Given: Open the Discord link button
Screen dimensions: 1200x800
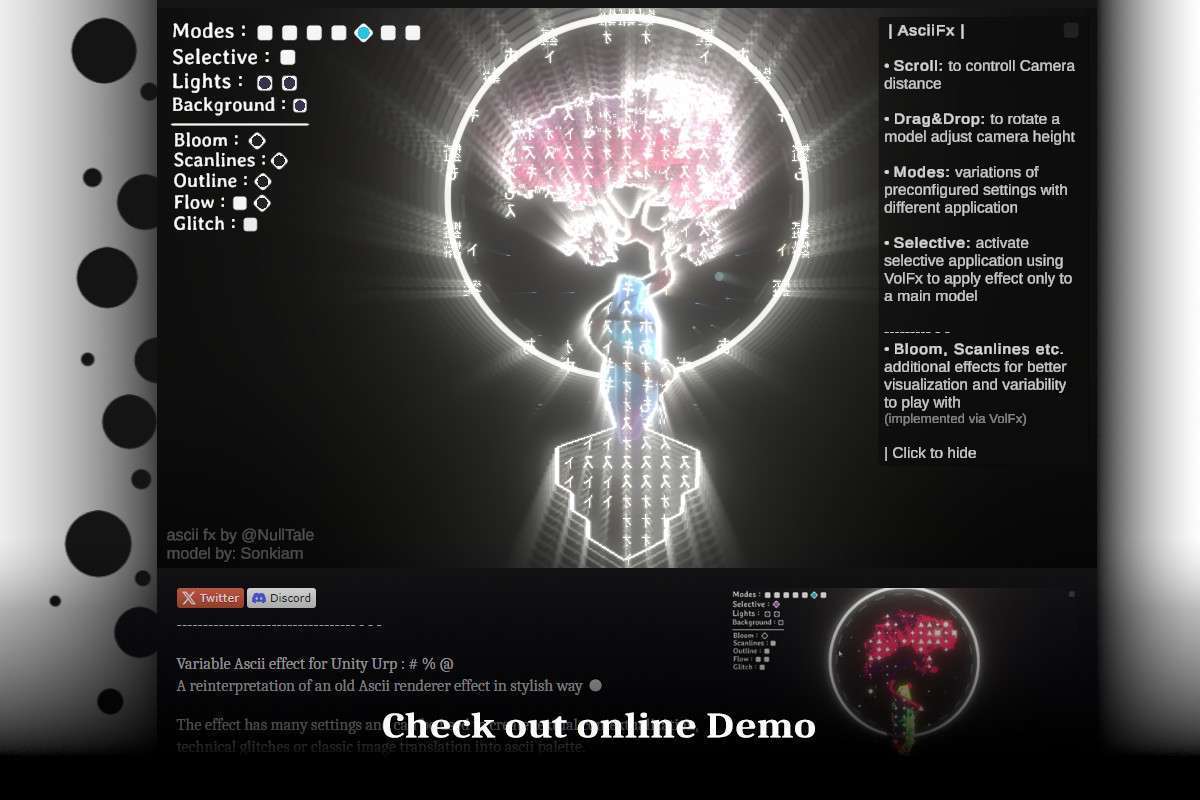Looking at the screenshot, I should click(x=281, y=598).
